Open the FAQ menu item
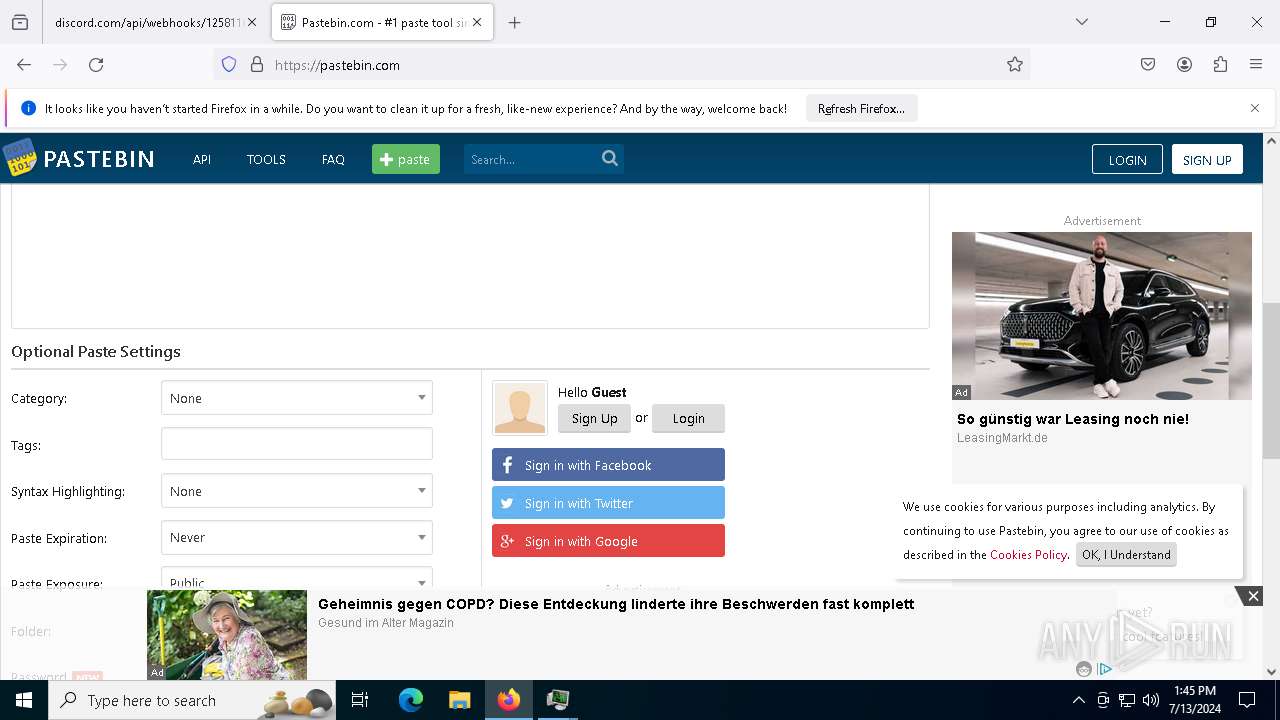Image resolution: width=1280 pixels, height=720 pixels. pyautogui.click(x=333, y=159)
